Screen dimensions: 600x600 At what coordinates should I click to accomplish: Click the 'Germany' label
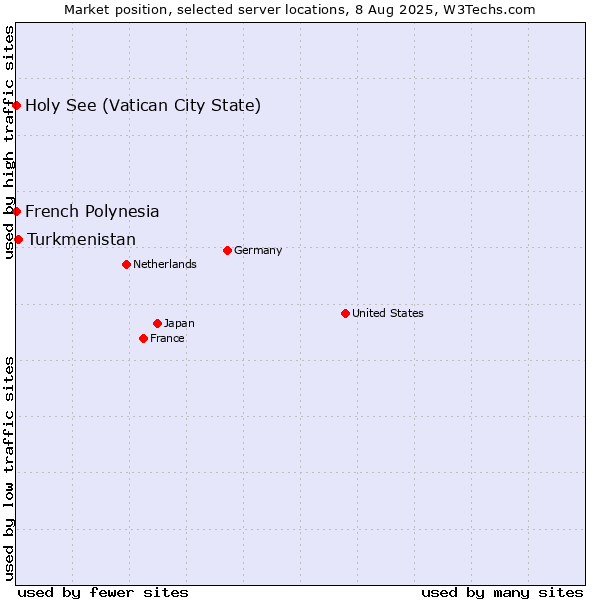coord(258,251)
